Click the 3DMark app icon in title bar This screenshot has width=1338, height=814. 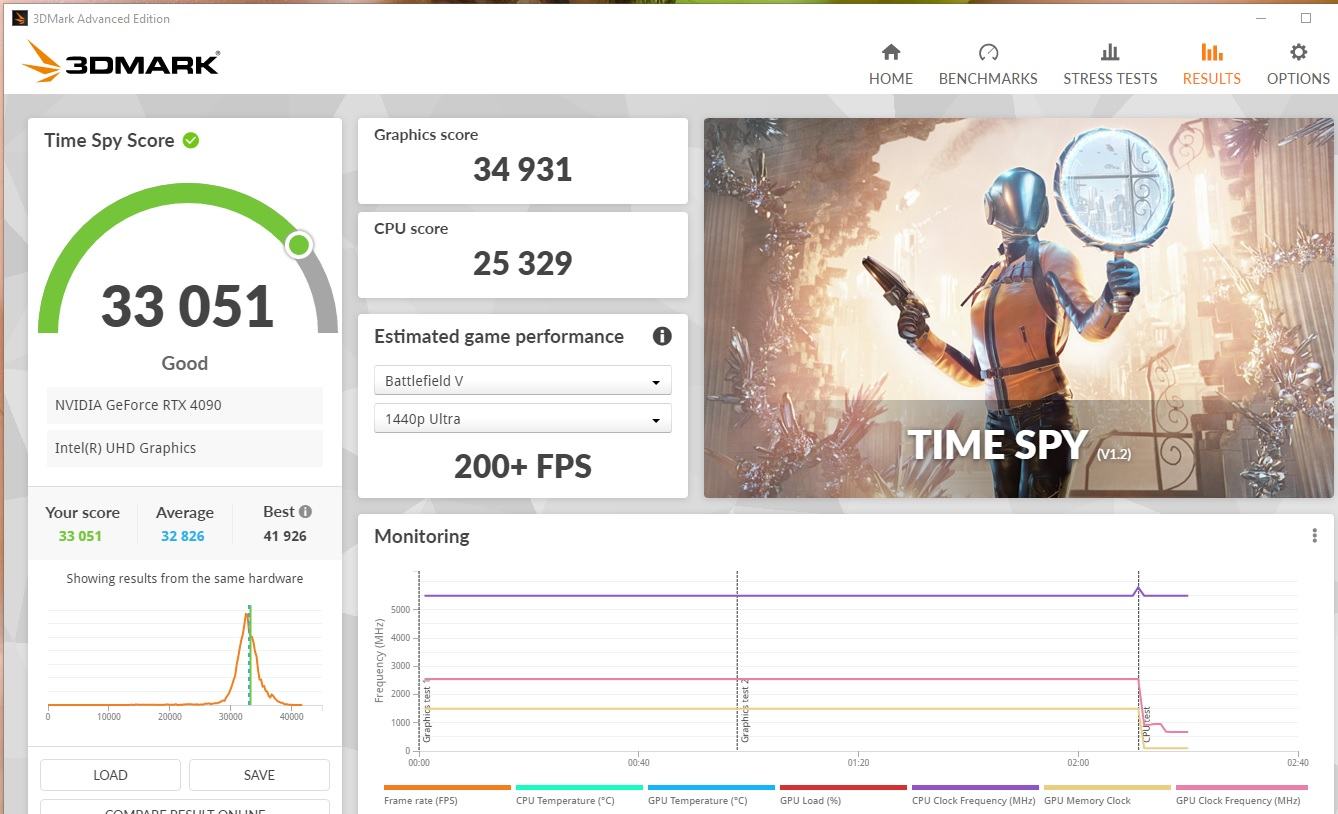pyautogui.click(x=19, y=18)
